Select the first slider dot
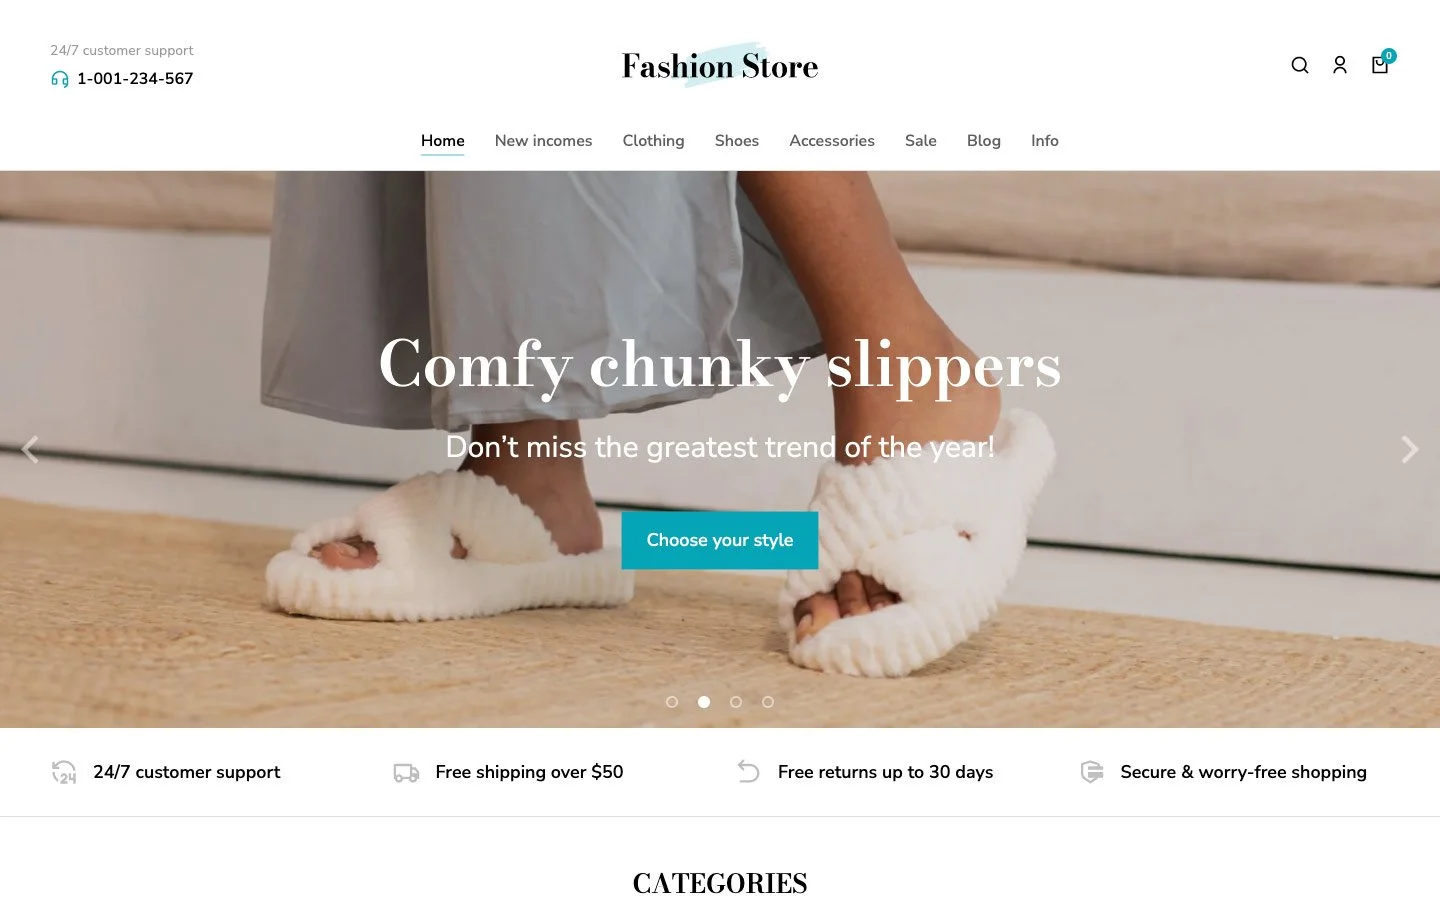Viewport: 1440px width, 900px height. [x=672, y=702]
